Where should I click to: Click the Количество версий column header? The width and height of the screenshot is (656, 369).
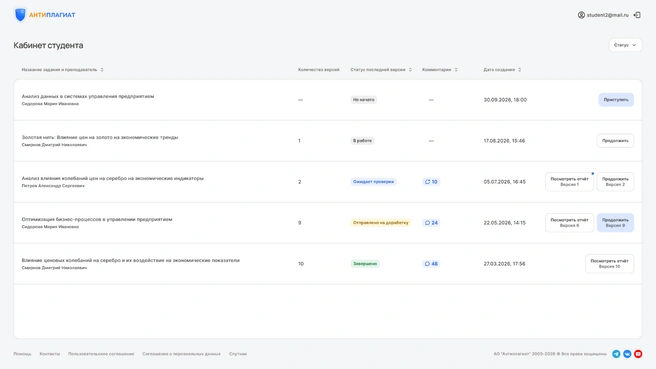point(318,69)
